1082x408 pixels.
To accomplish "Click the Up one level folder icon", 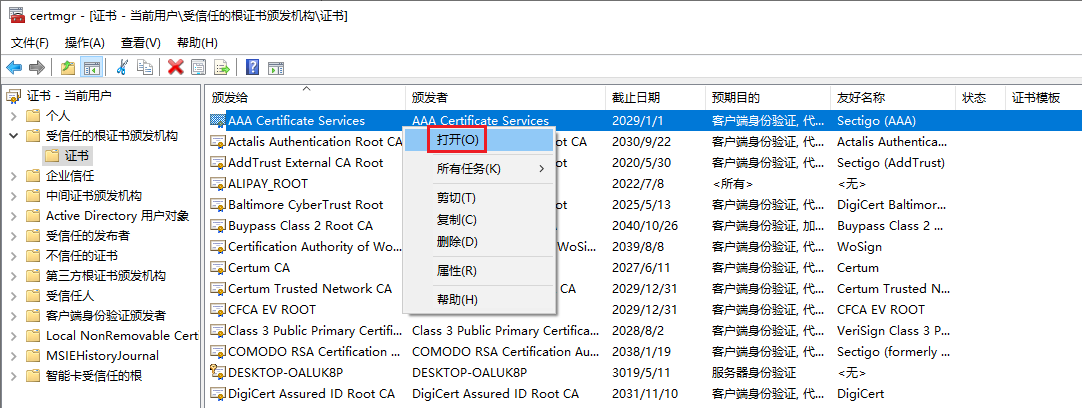I will (x=67, y=67).
